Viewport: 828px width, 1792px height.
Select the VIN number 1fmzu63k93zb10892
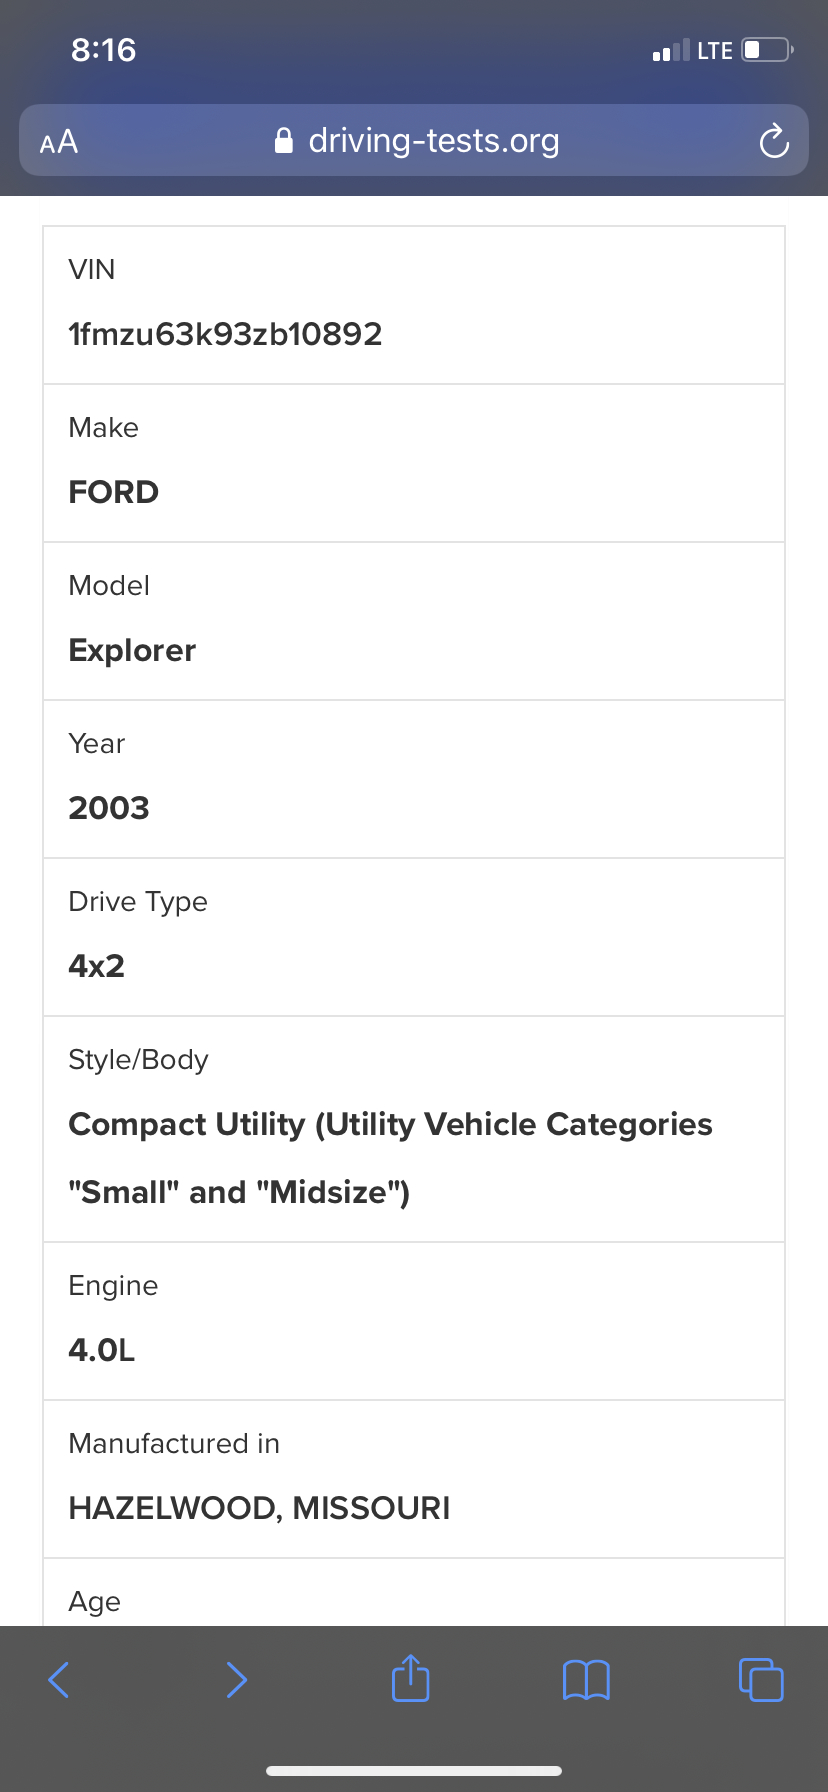(225, 334)
